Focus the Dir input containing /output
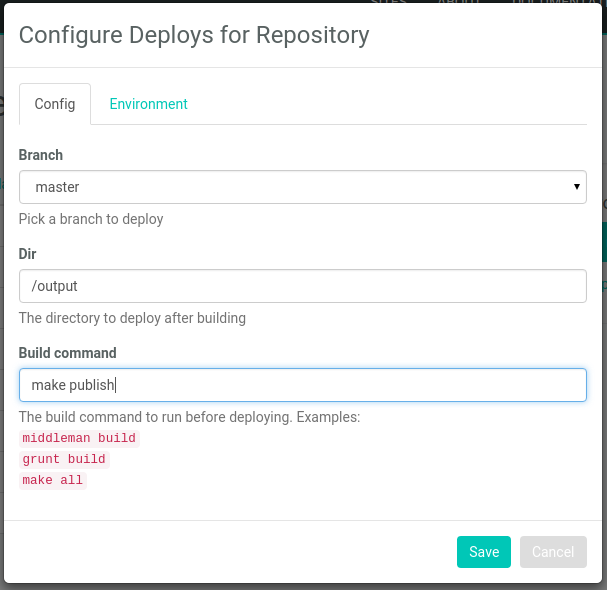The image size is (607, 590). tap(302, 286)
